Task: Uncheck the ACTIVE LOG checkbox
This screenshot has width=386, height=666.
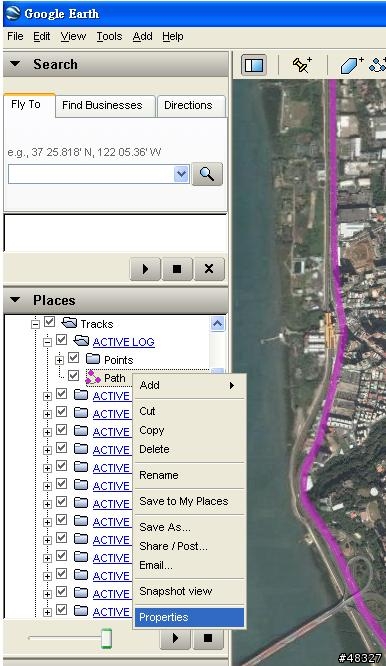Action: (62, 340)
